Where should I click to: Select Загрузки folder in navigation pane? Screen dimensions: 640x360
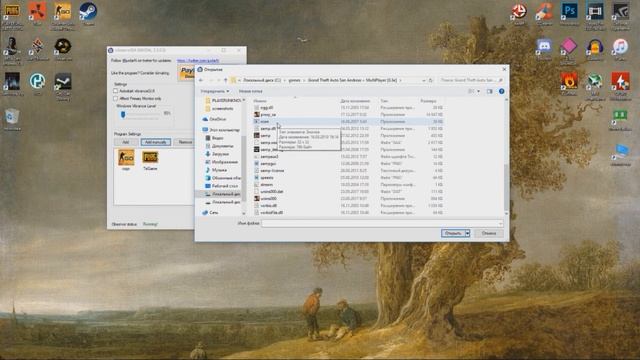coord(217,154)
